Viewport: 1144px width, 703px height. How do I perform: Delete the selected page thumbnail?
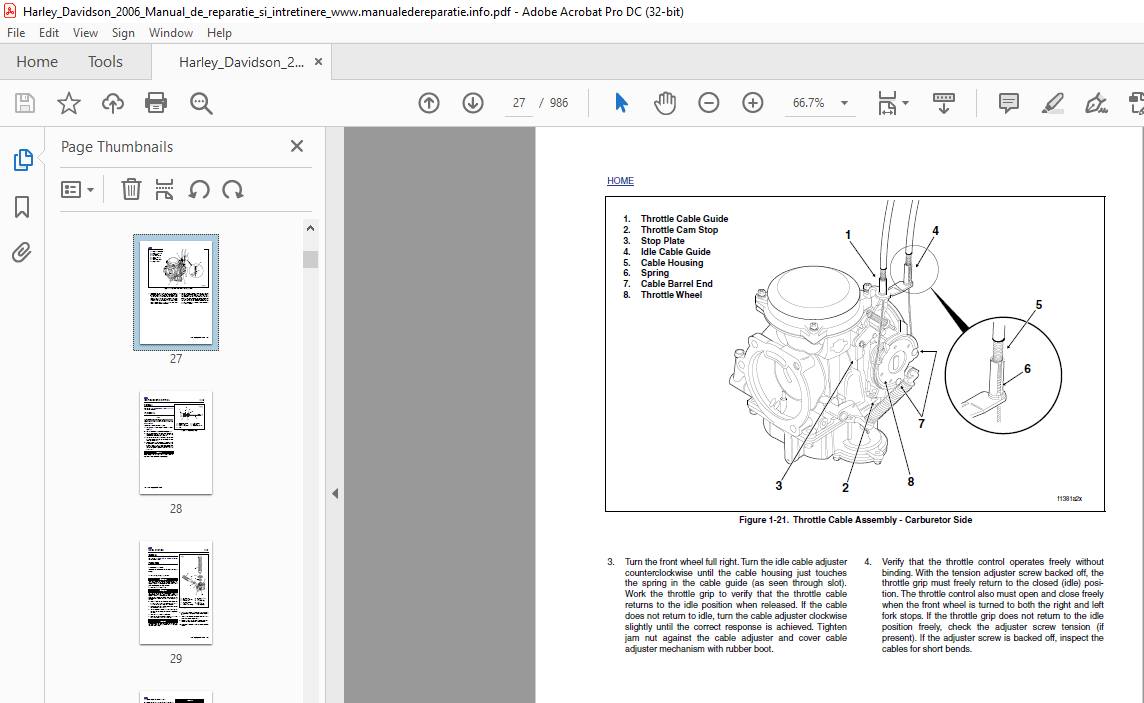point(131,189)
